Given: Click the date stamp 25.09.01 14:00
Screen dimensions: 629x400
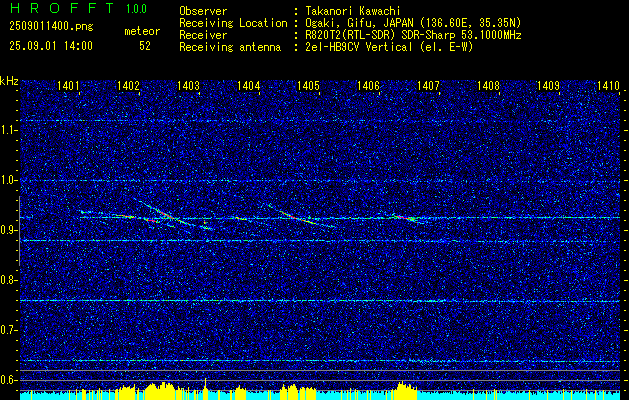Looking at the screenshot, I should point(51,46).
